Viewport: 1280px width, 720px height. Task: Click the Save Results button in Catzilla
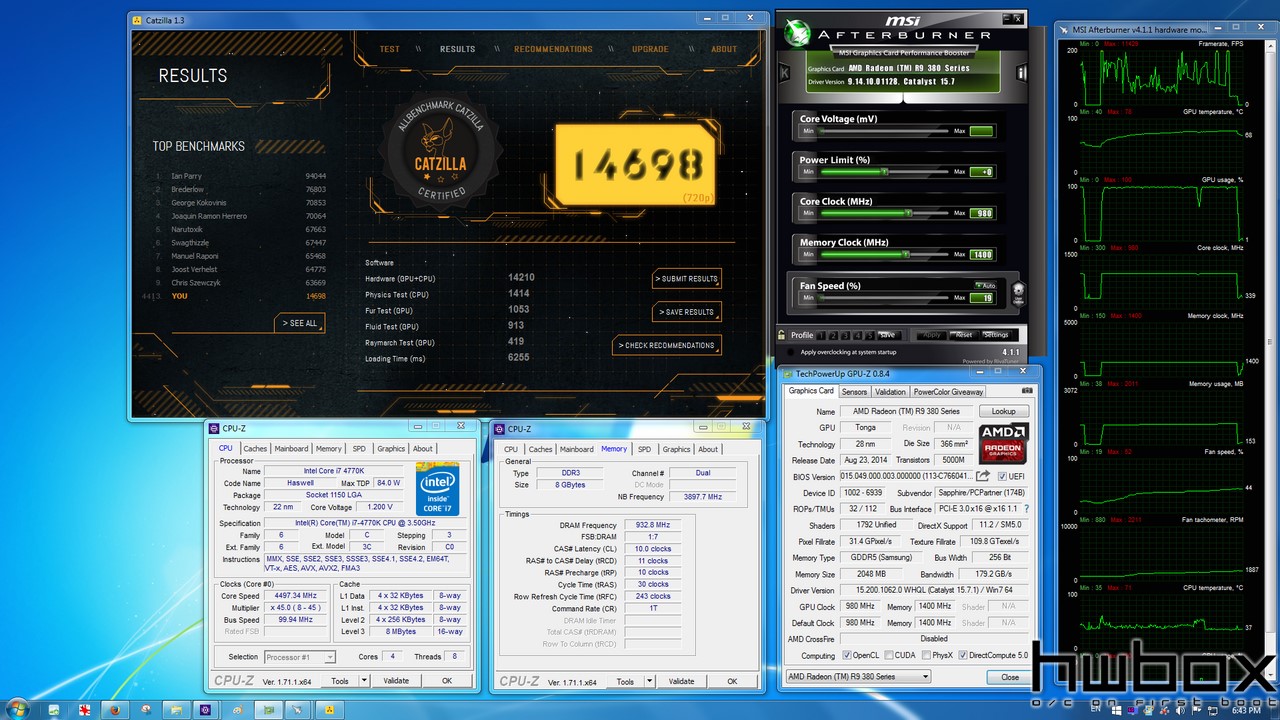coord(686,312)
